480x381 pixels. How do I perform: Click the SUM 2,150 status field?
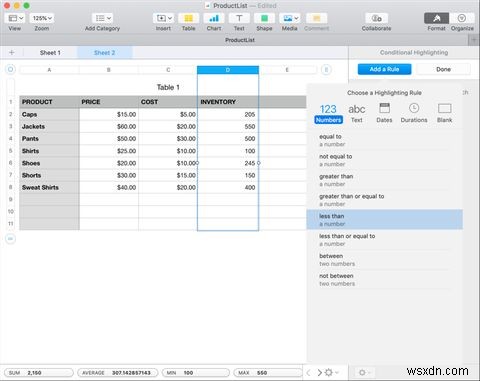pyautogui.click(x=38, y=373)
